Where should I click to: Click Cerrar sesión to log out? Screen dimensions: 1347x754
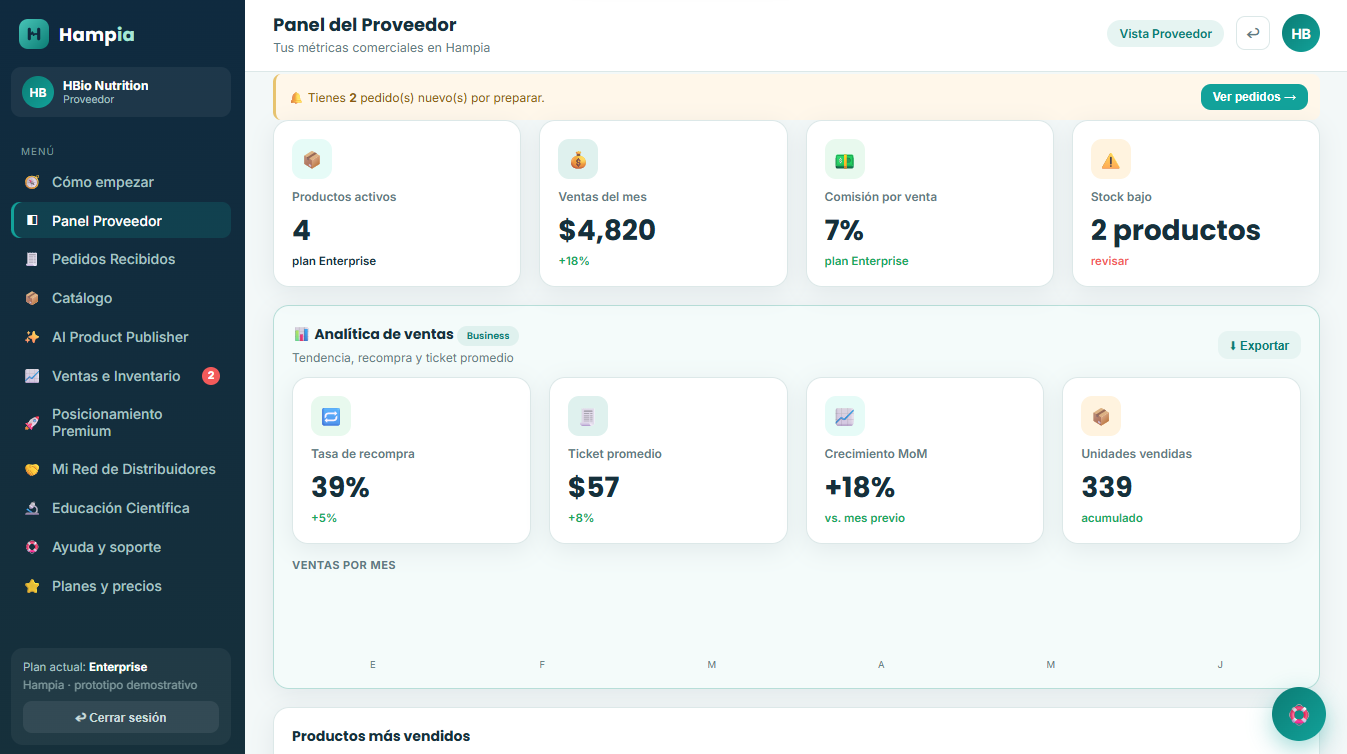(121, 717)
